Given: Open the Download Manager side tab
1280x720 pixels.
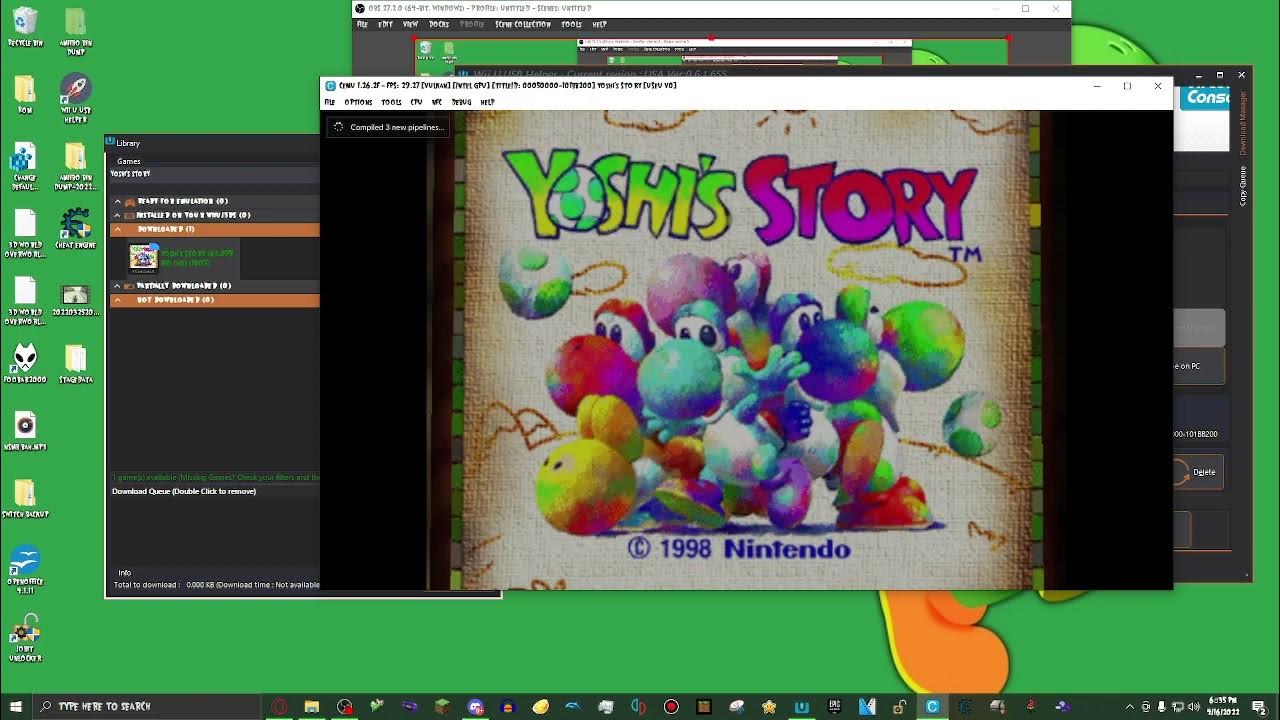Looking at the screenshot, I should tap(1243, 124).
